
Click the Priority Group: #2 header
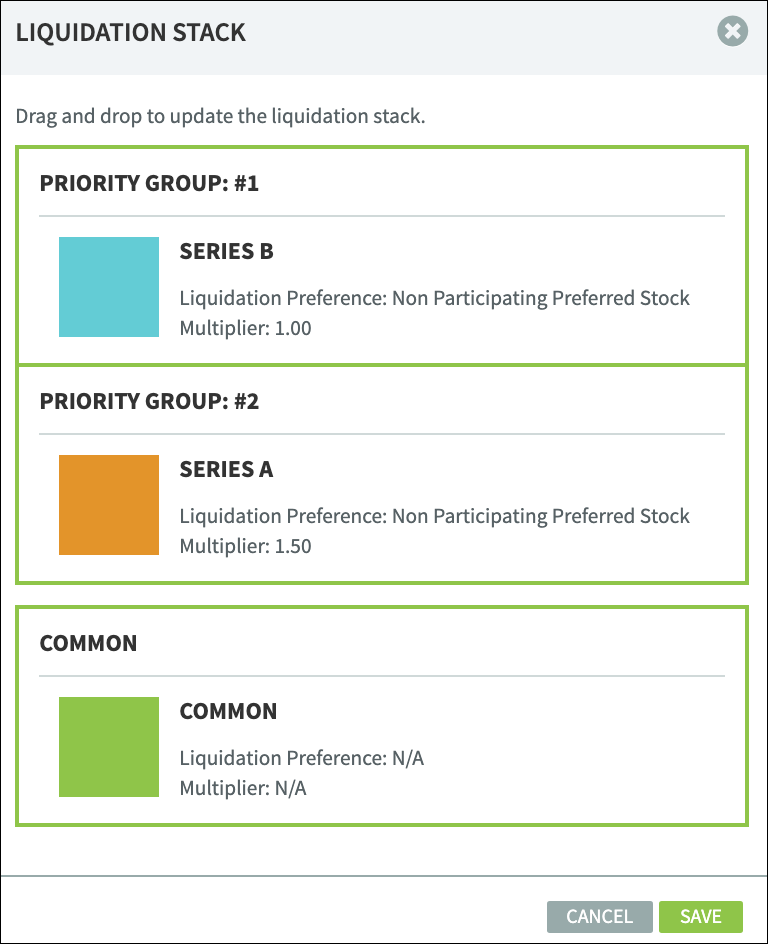click(149, 401)
